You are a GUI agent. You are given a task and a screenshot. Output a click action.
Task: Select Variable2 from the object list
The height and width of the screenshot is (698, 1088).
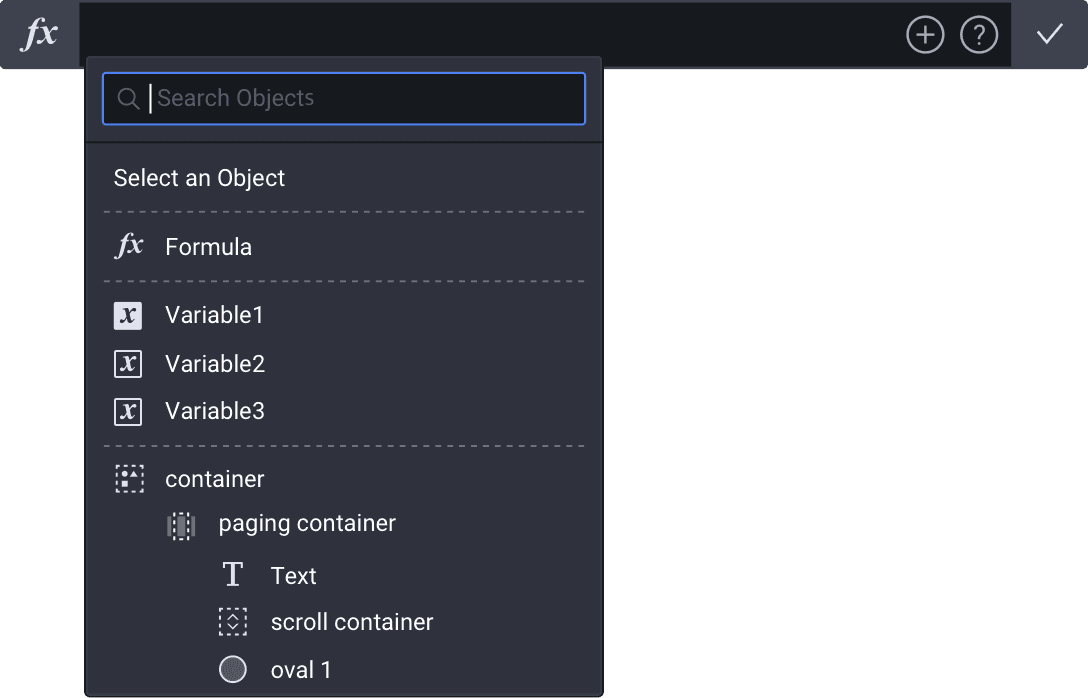tap(214, 363)
